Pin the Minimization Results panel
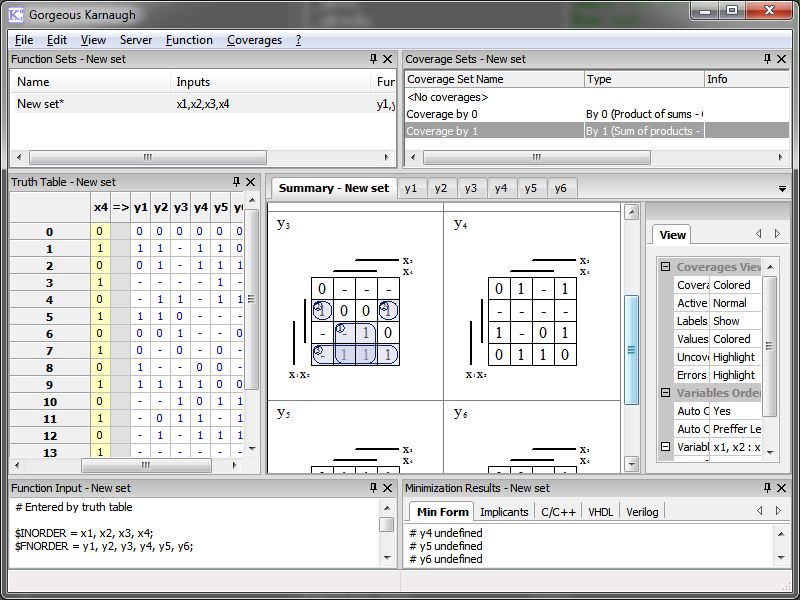The image size is (800, 600). click(x=767, y=488)
